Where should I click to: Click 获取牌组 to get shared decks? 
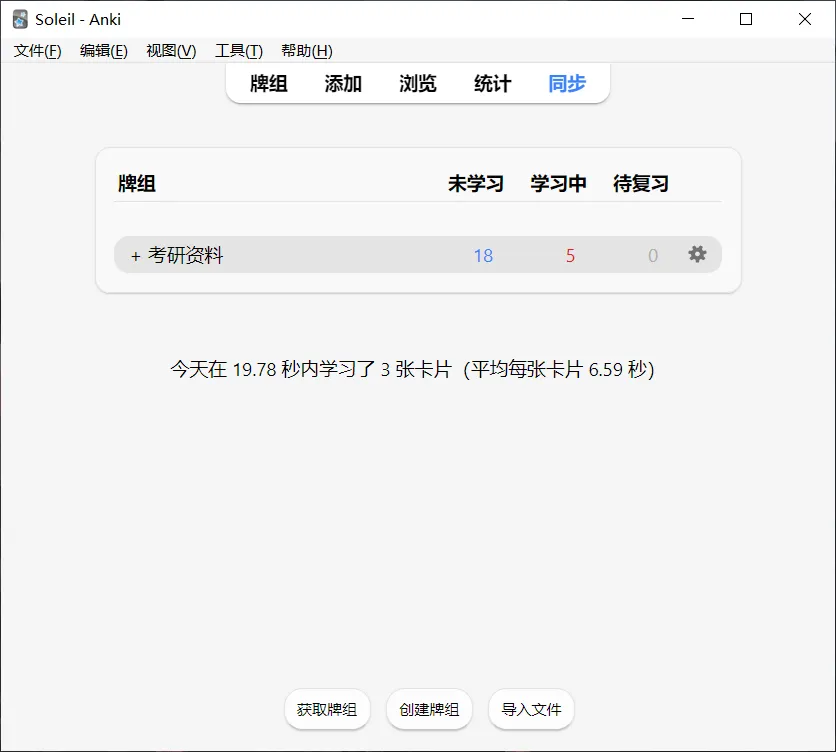(x=327, y=709)
